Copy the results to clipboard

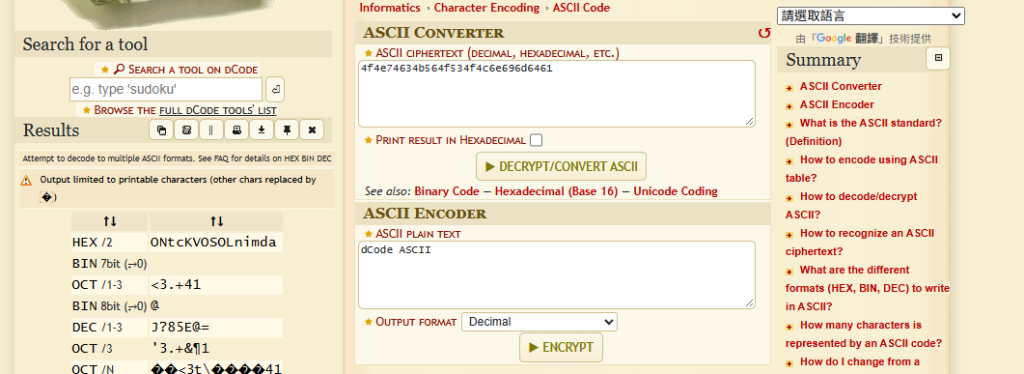(161, 130)
